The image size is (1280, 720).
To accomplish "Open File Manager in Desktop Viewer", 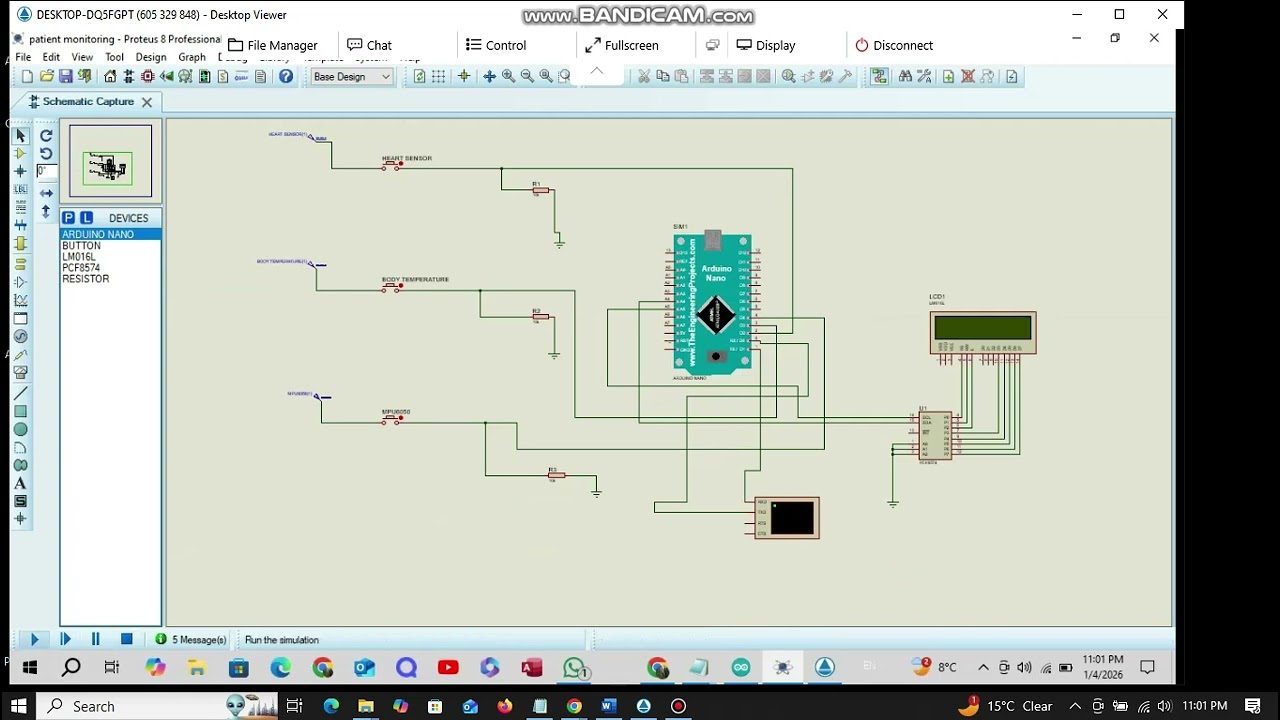I will [272, 45].
